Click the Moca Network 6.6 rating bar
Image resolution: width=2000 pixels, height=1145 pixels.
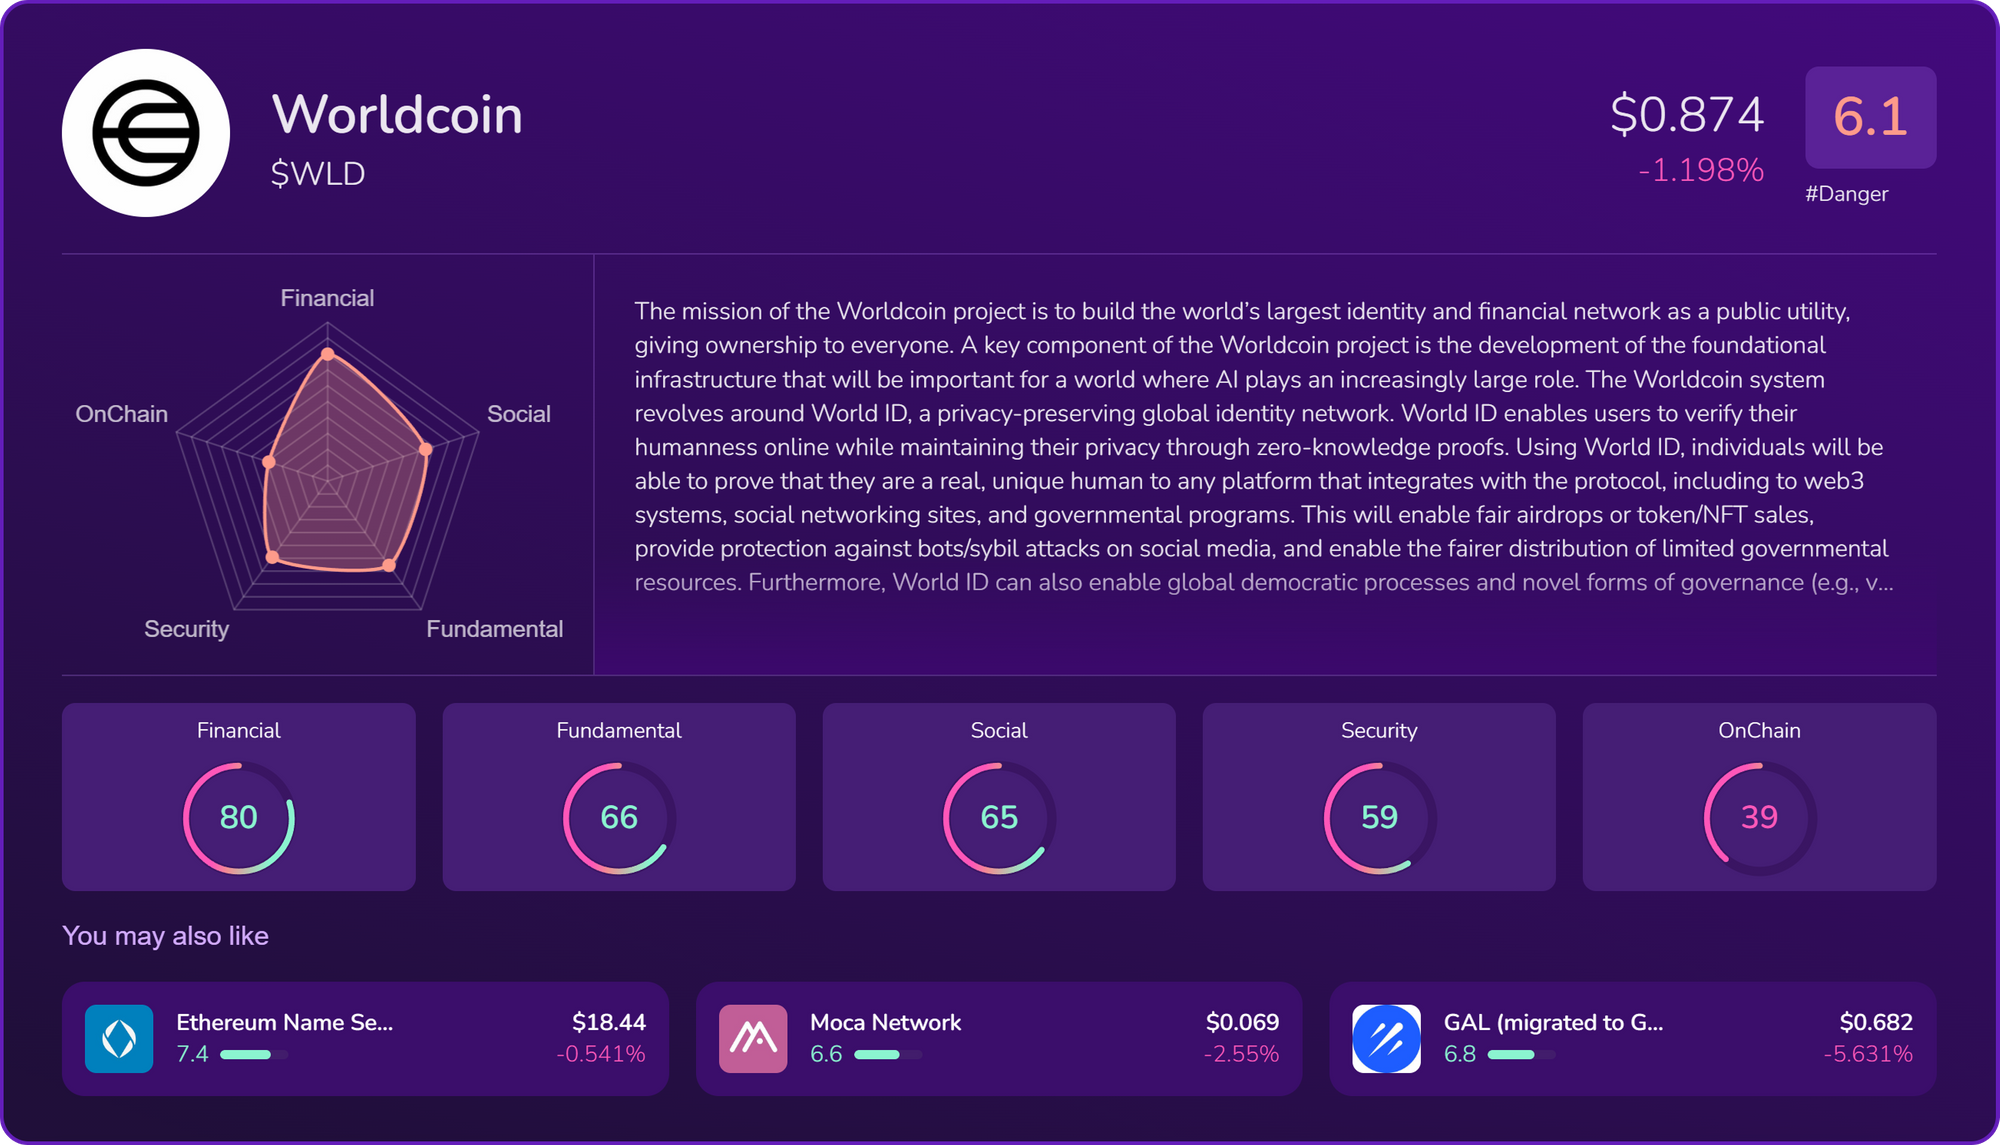[x=888, y=1054]
